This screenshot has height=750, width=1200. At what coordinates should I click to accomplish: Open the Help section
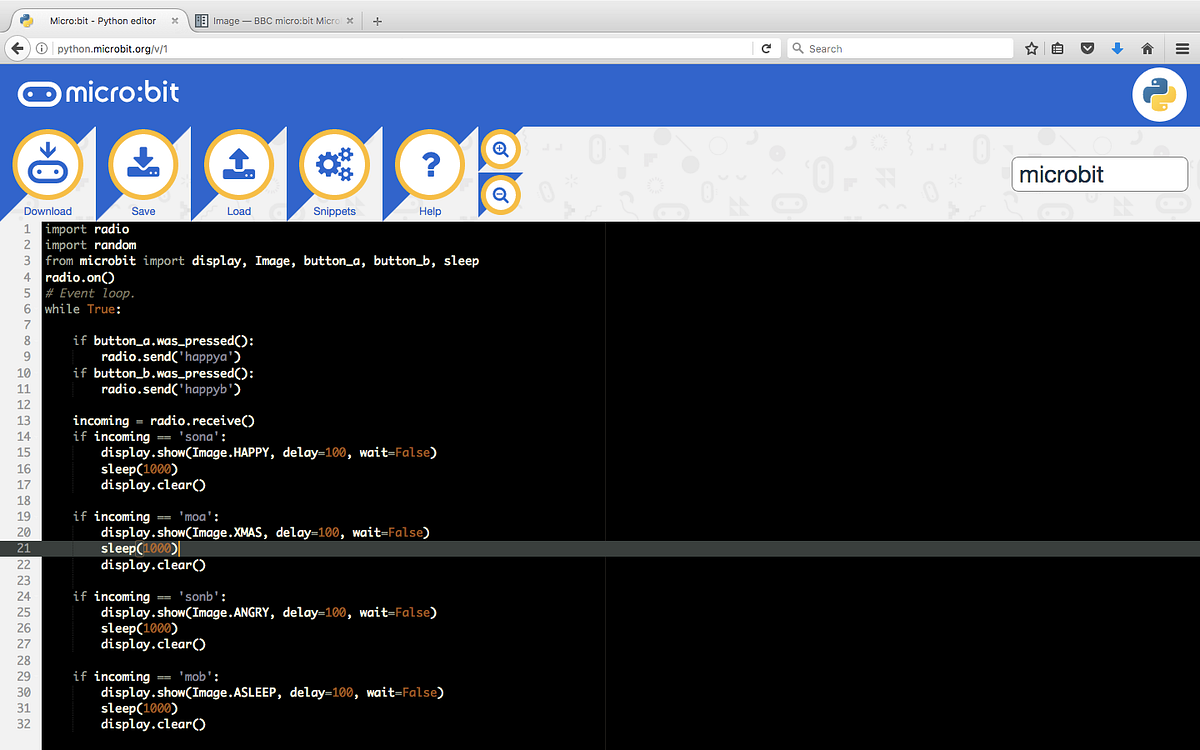pyautogui.click(x=430, y=163)
